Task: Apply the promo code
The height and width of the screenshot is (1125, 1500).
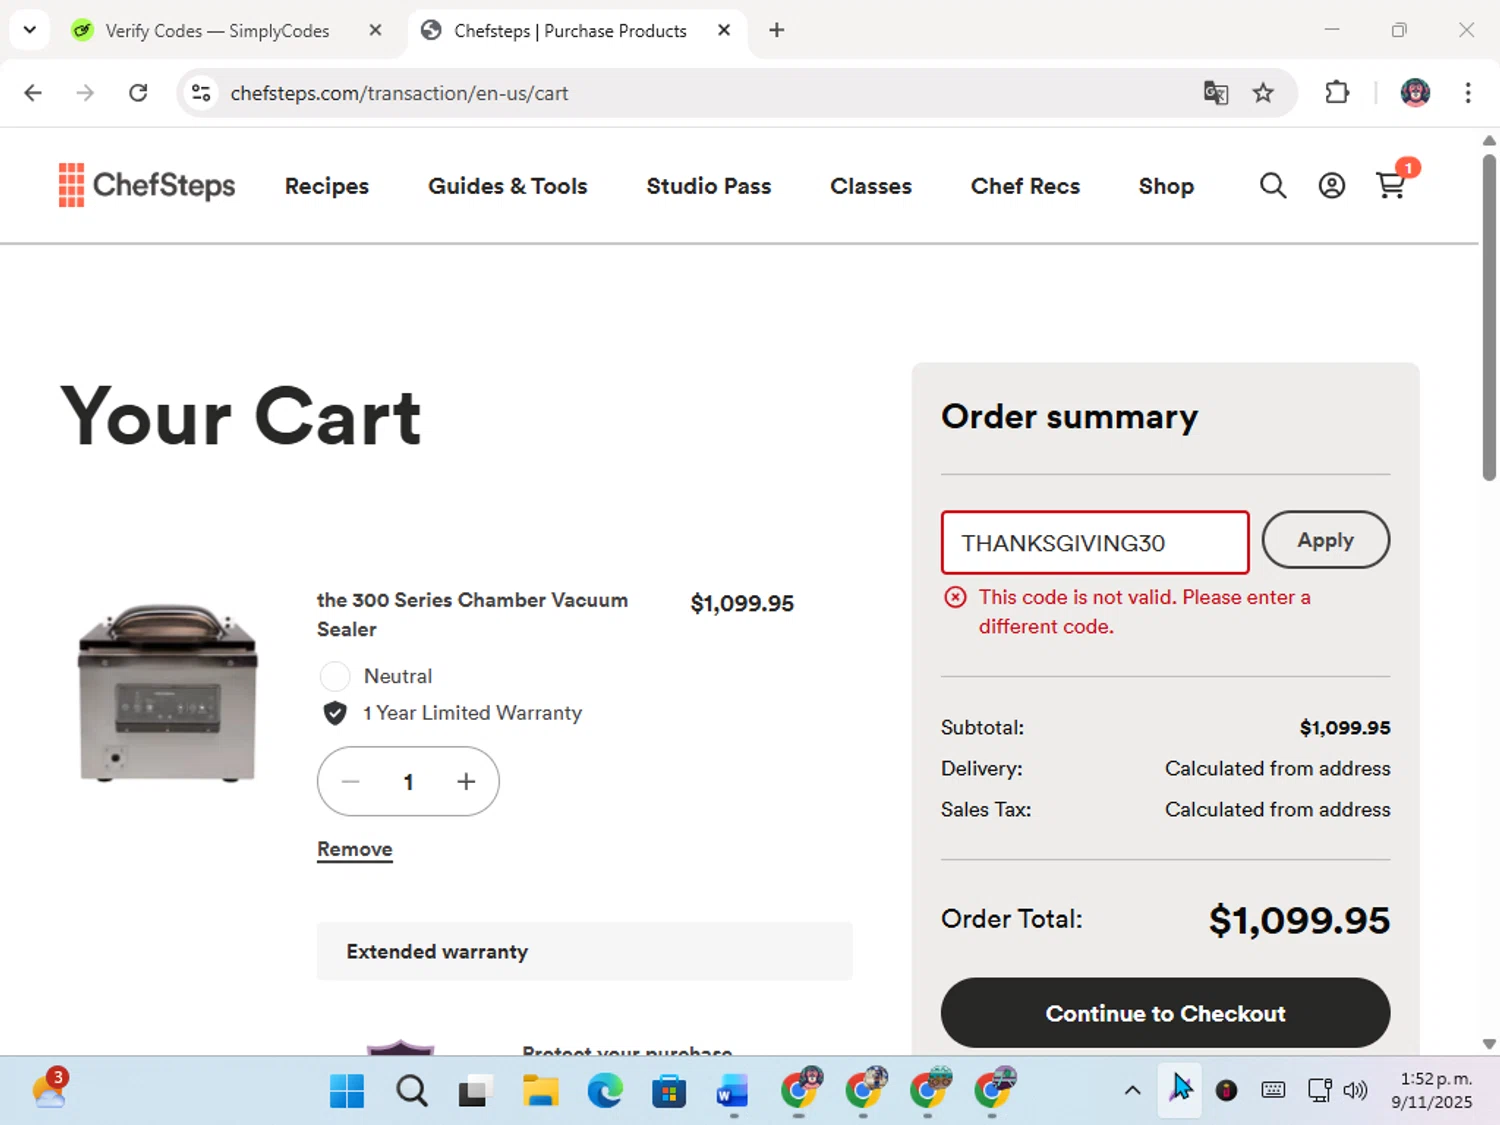Action: click(1325, 540)
